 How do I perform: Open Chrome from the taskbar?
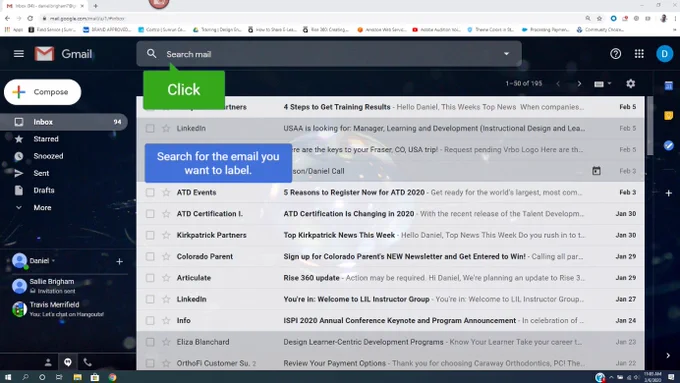(112, 377)
